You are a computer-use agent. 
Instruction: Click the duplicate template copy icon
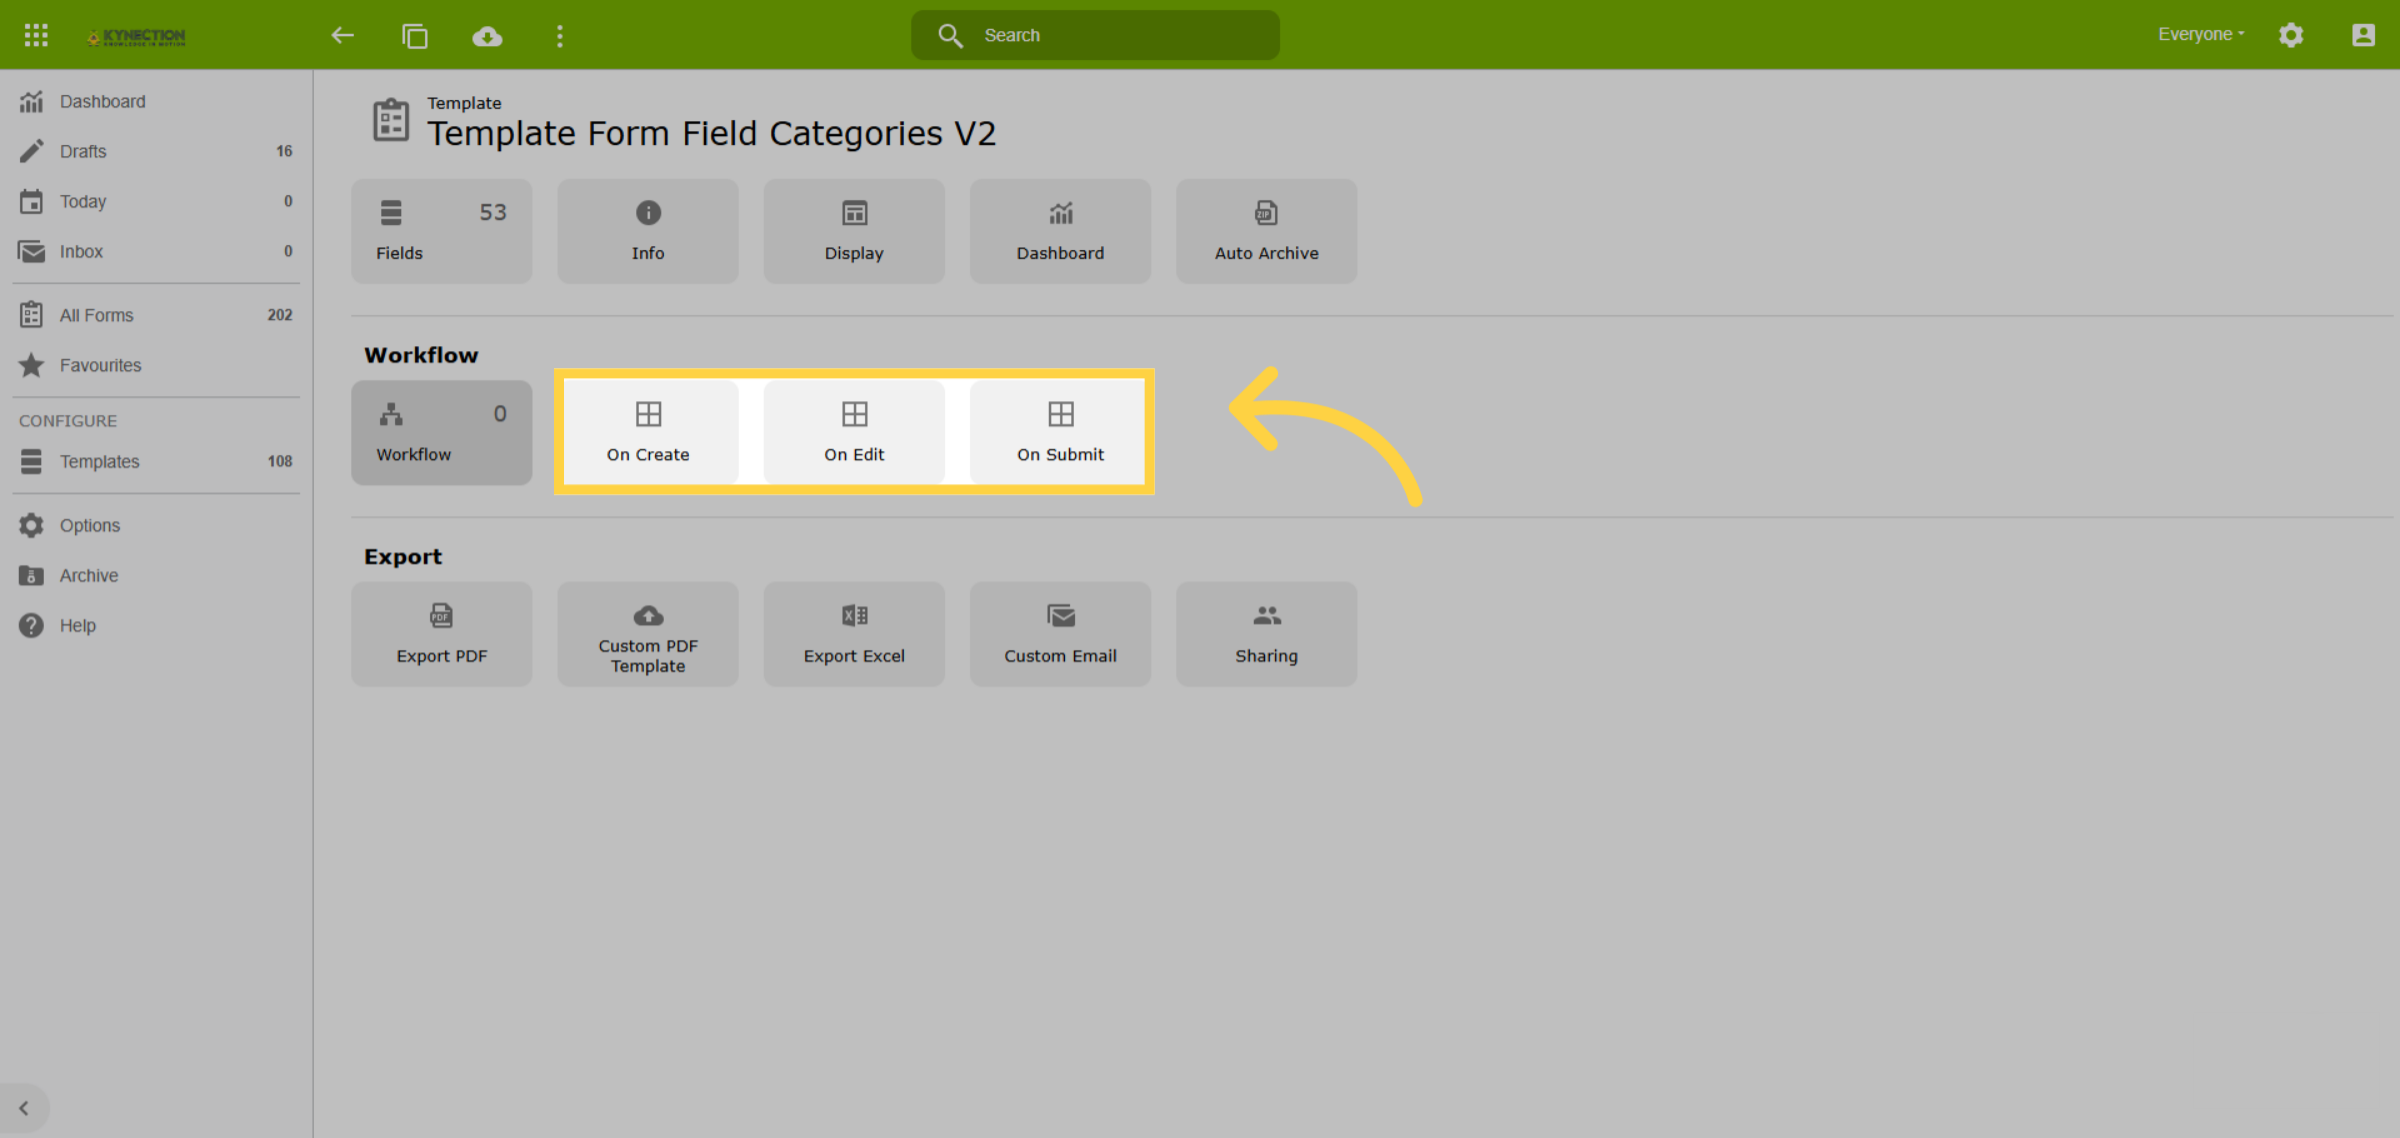[415, 36]
